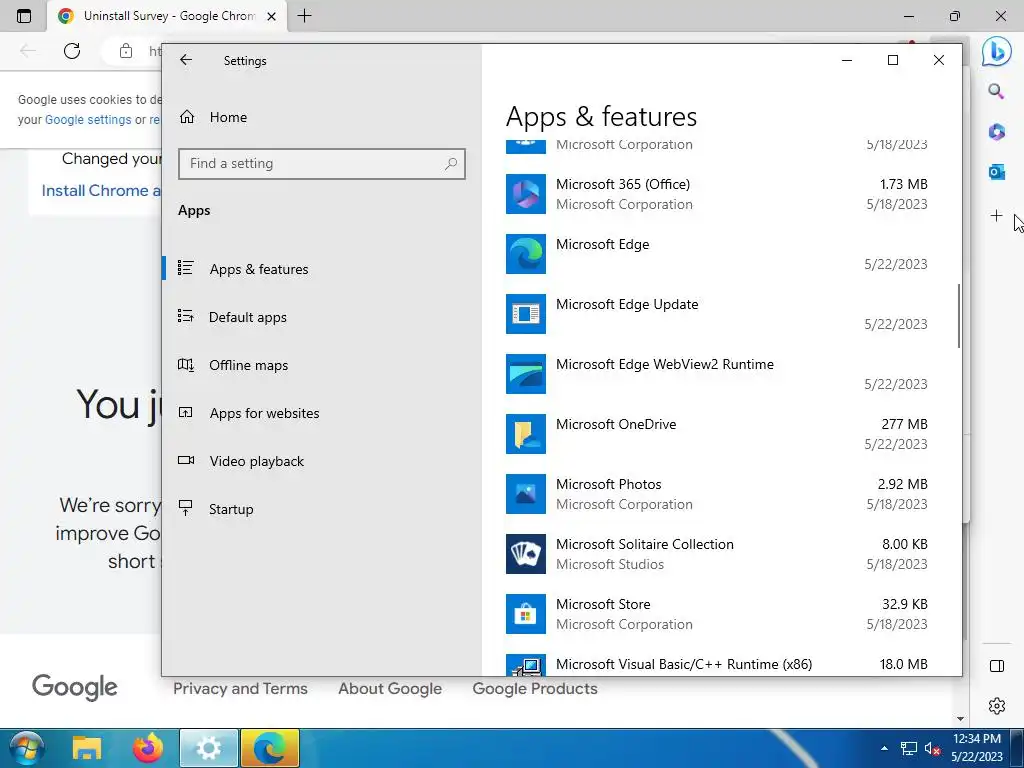This screenshot has width=1024, height=768.
Task: Select the Microsoft OneDrive entry name
Action: point(616,425)
